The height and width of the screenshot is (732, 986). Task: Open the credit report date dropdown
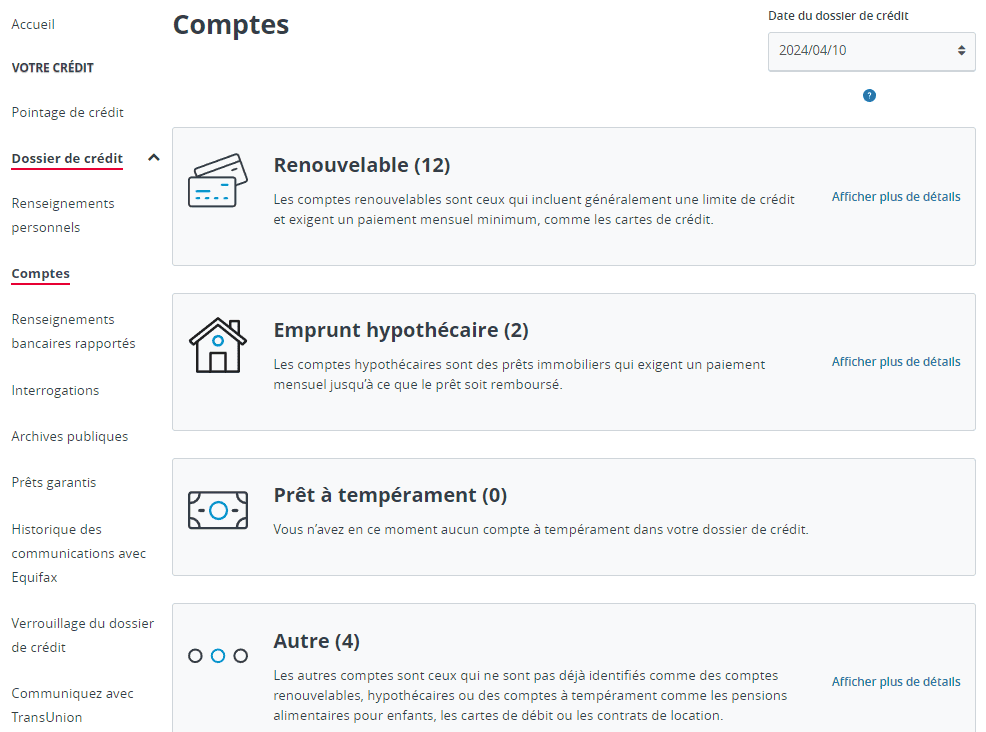pyautogui.click(x=871, y=50)
